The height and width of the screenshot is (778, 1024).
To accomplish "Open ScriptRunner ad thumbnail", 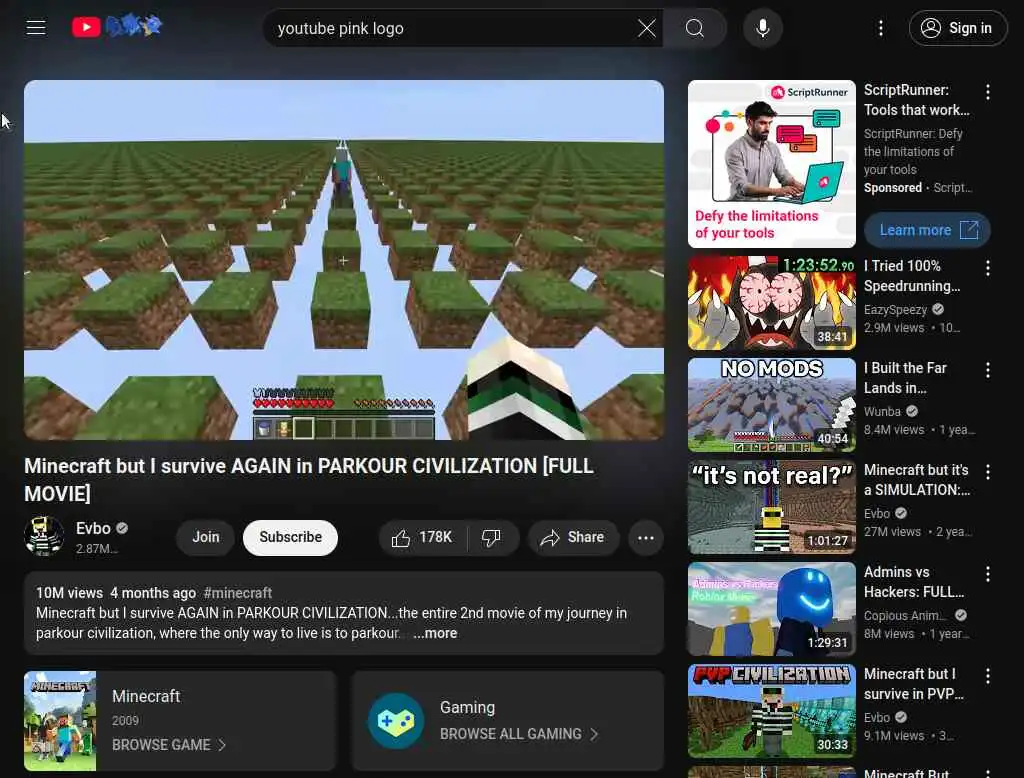I will coord(771,164).
